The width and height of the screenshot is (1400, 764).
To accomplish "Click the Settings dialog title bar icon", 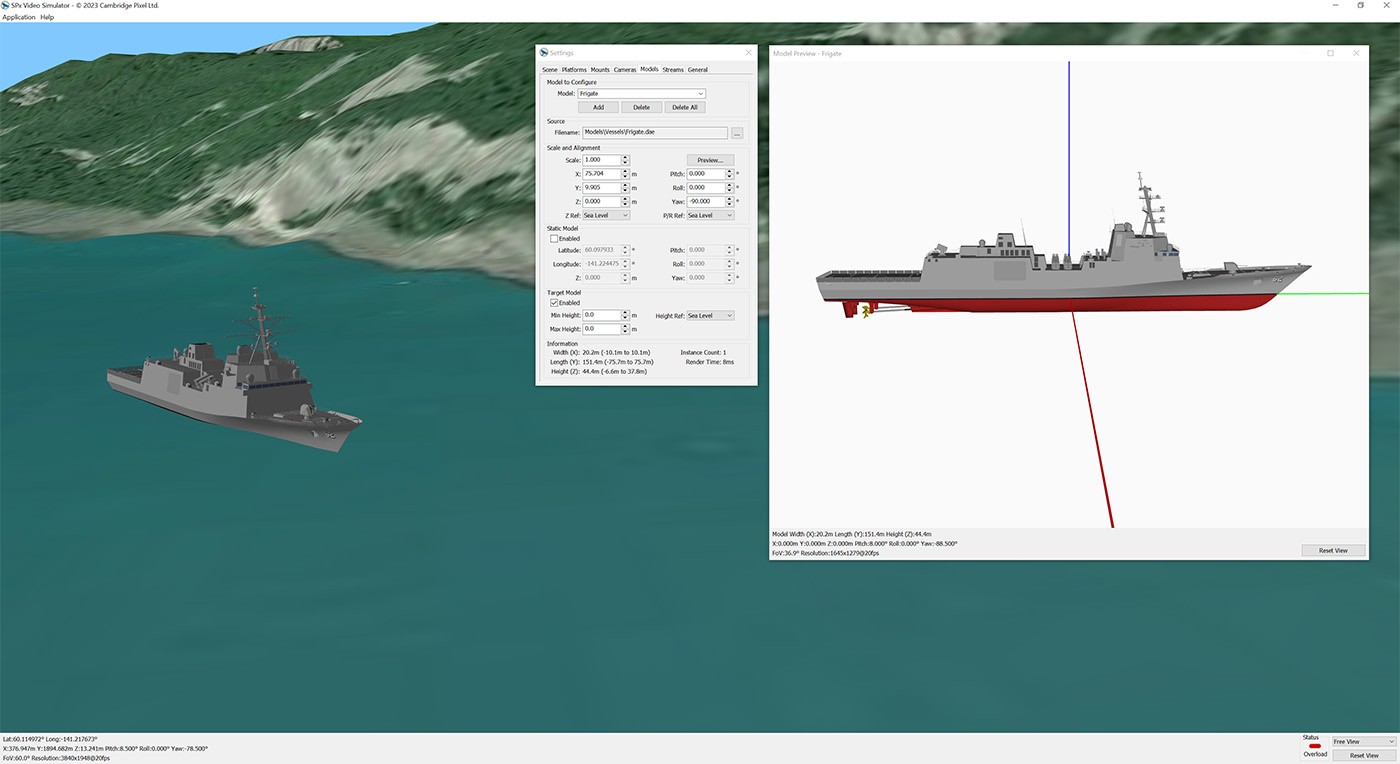I will pos(545,52).
